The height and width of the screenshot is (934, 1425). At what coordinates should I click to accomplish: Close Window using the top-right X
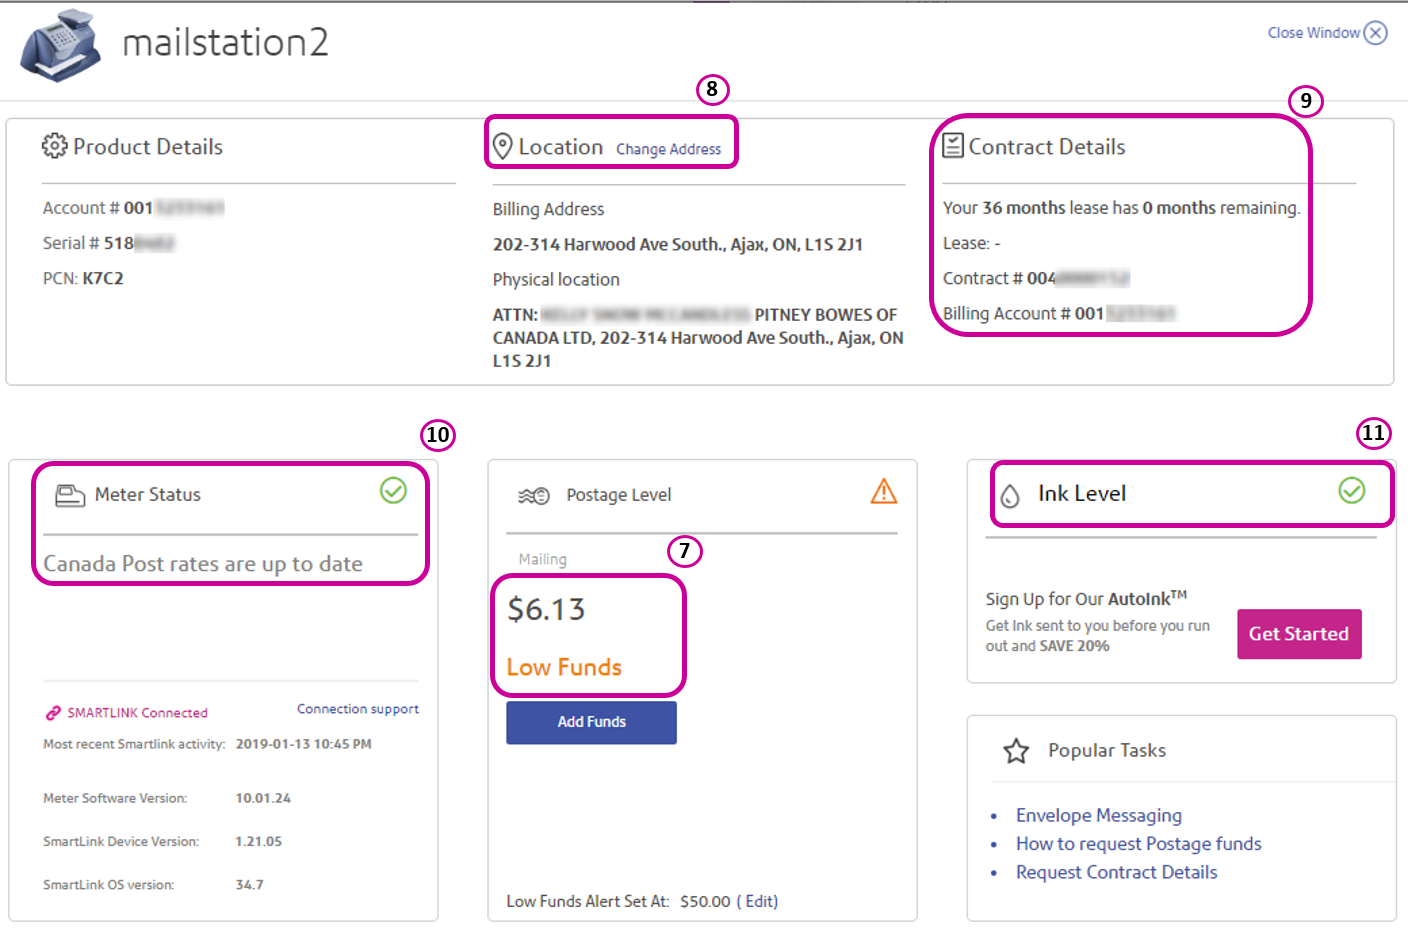pos(1376,33)
